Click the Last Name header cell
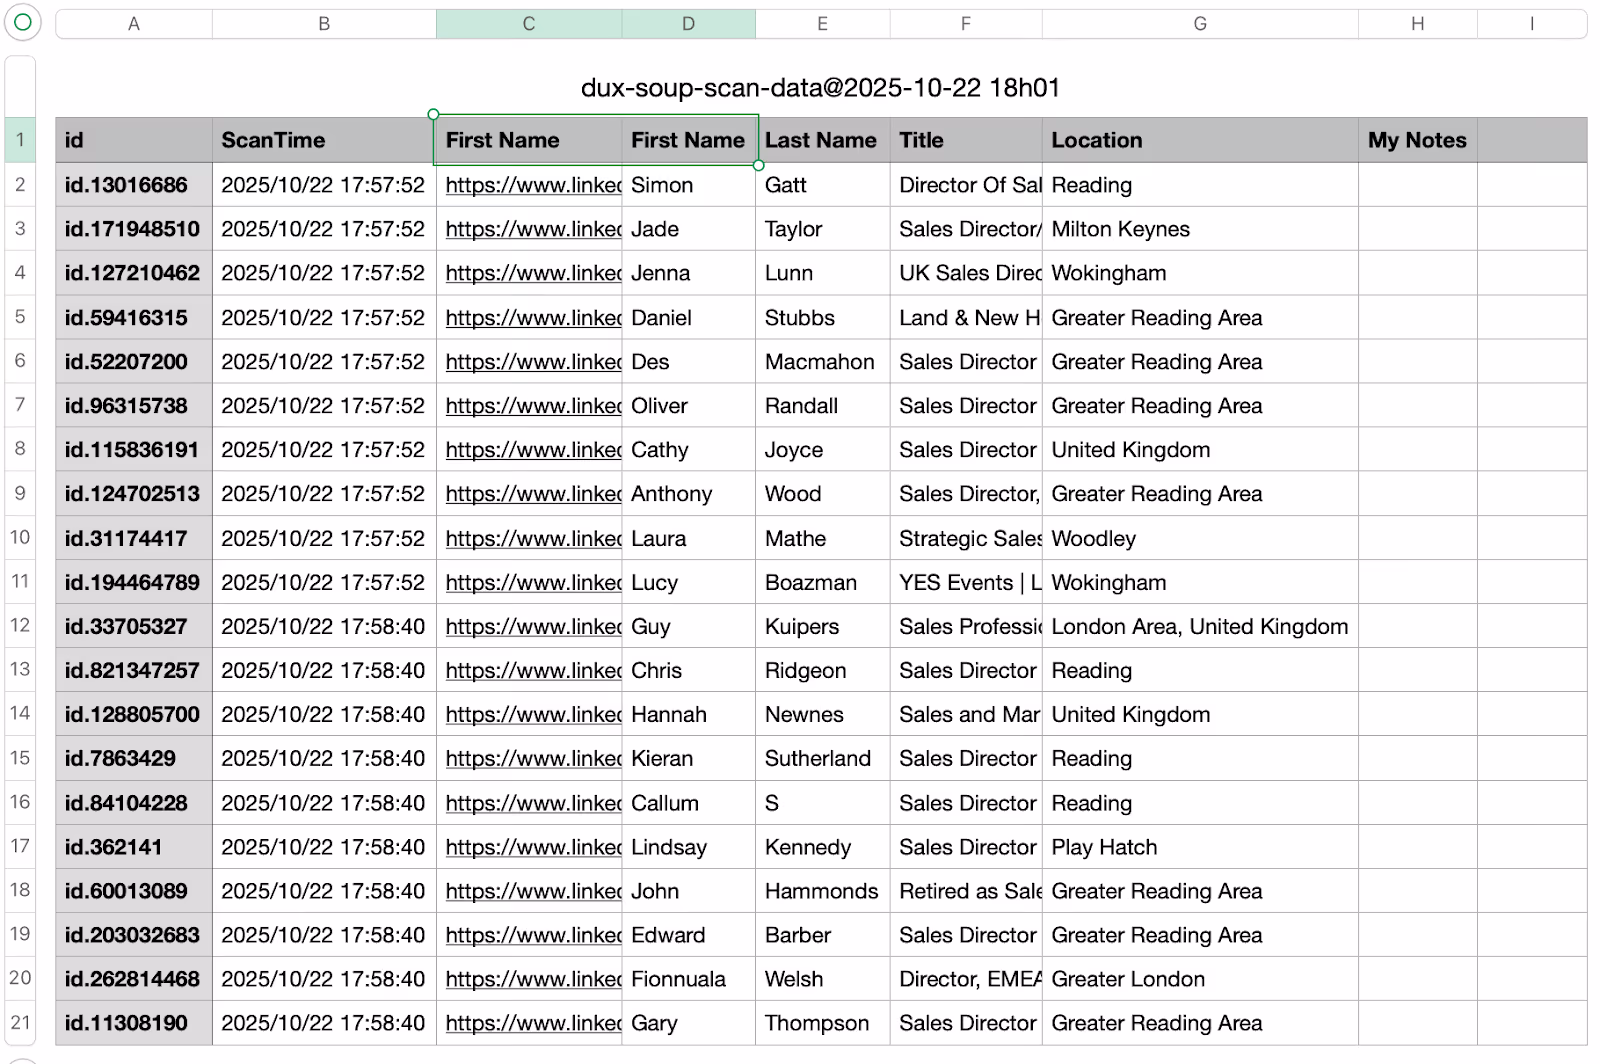This screenshot has height=1064, width=1600. 823,140
